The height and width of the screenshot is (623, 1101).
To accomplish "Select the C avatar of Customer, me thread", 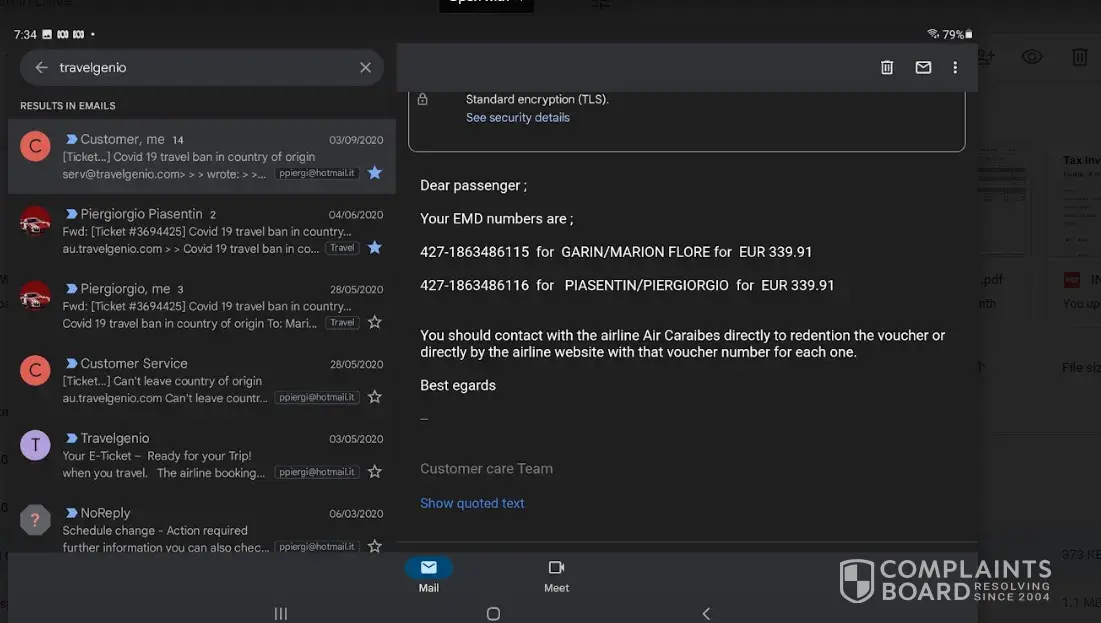I will (x=35, y=147).
